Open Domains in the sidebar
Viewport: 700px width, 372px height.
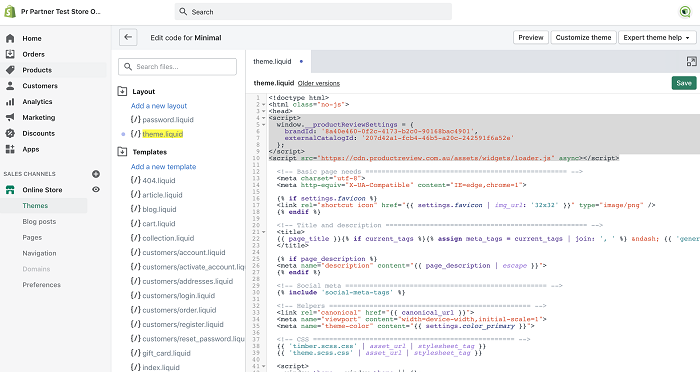36,269
